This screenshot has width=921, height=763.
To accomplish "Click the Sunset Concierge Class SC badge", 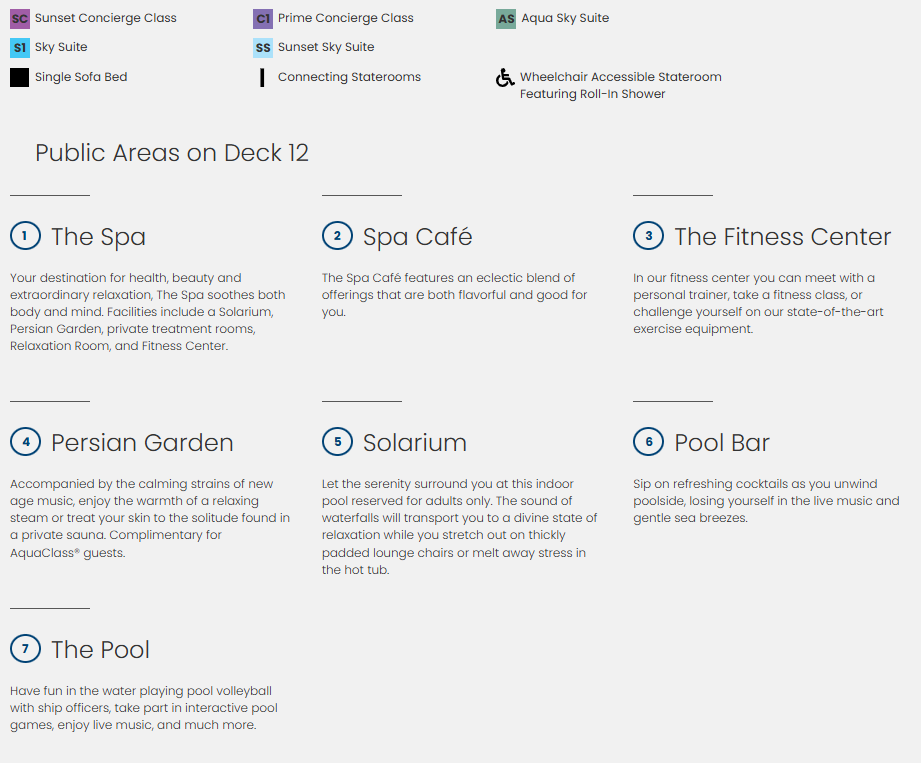I will click(x=19, y=18).
